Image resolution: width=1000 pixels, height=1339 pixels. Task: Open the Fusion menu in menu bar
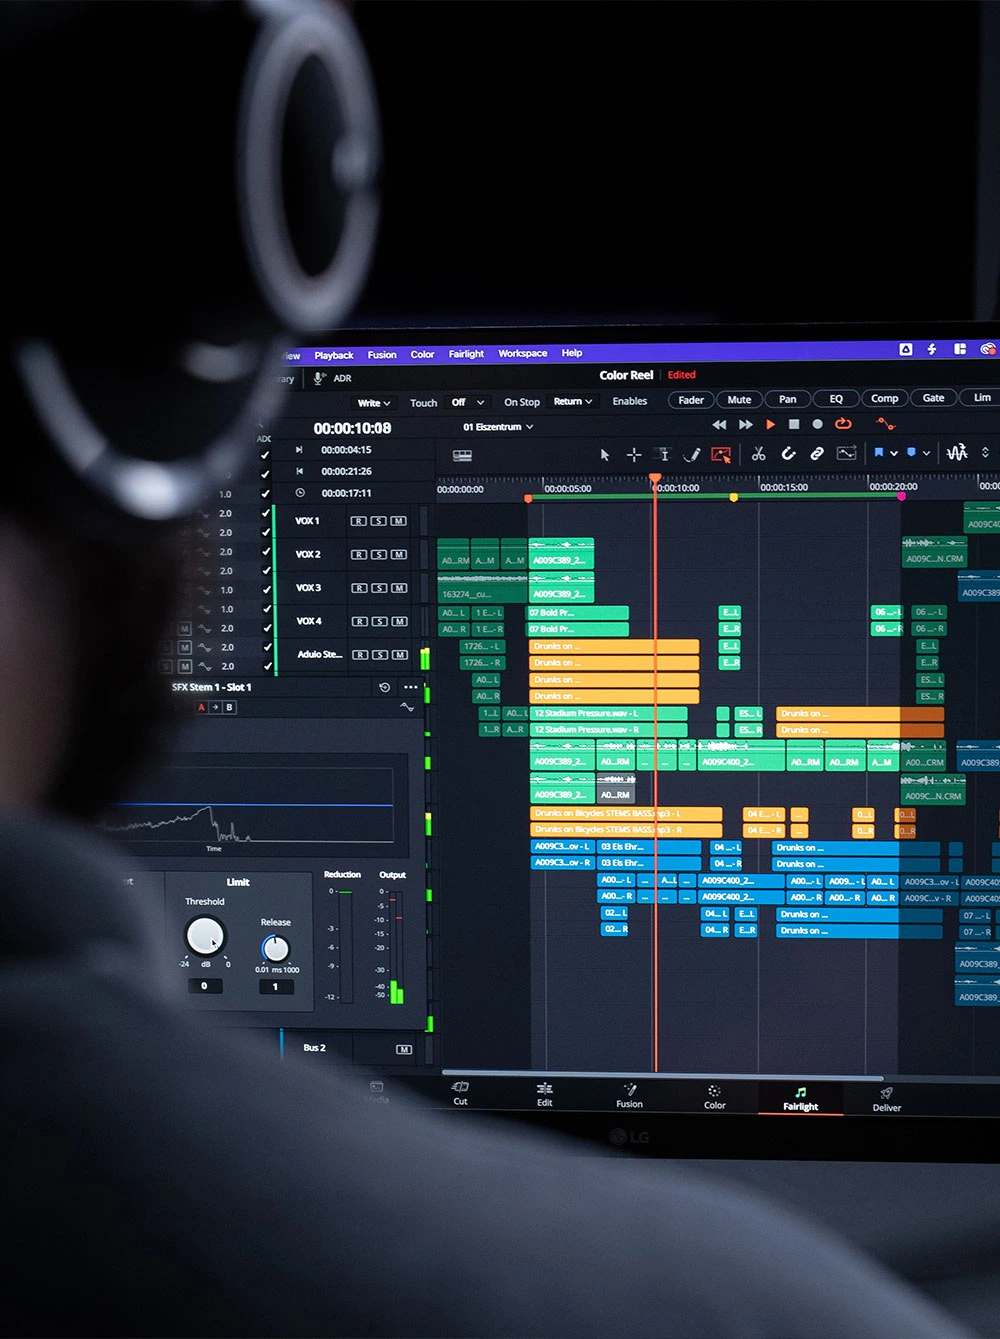tap(382, 355)
